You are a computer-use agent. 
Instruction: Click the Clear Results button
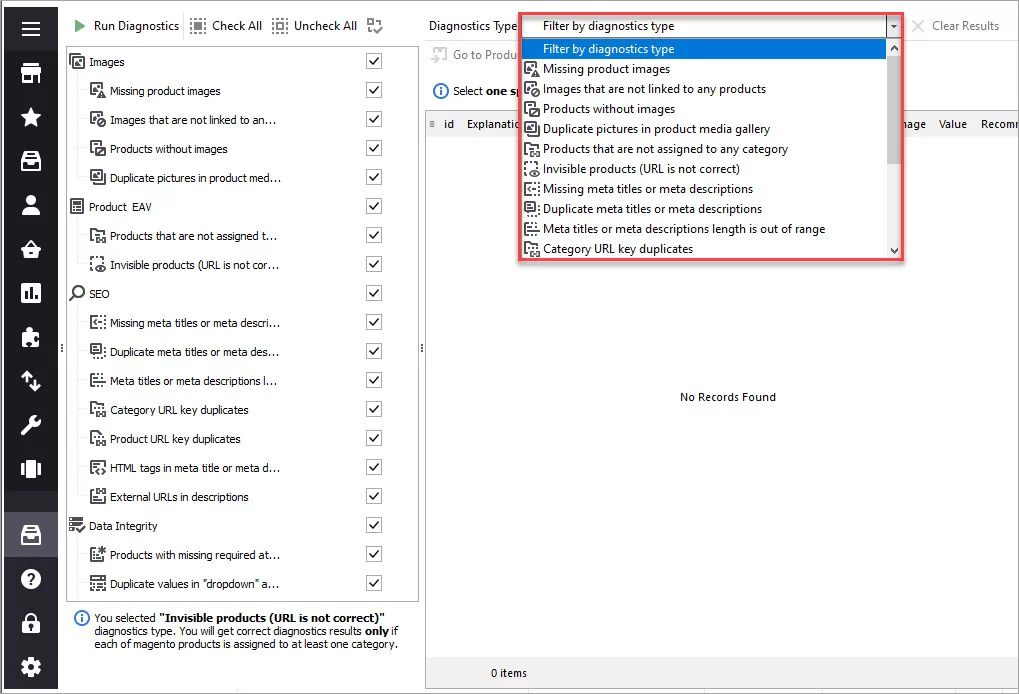pyautogui.click(x=955, y=26)
